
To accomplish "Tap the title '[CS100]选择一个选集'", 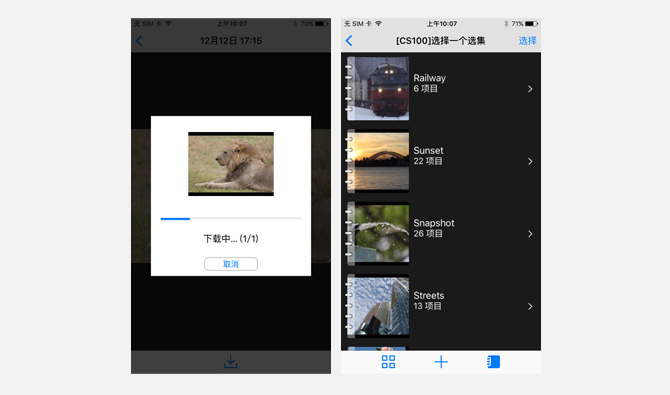I will click(x=441, y=41).
